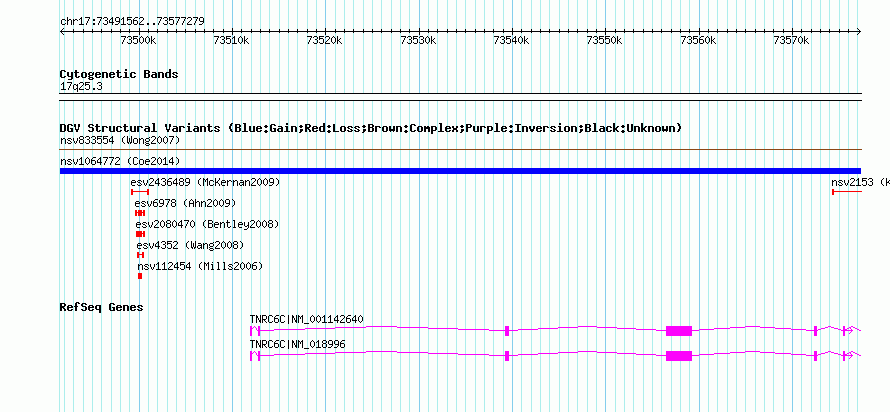
Task: Open variant esv2436489 (McKernan2009) label
Action: pyautogui.click(x=205, y=182)
